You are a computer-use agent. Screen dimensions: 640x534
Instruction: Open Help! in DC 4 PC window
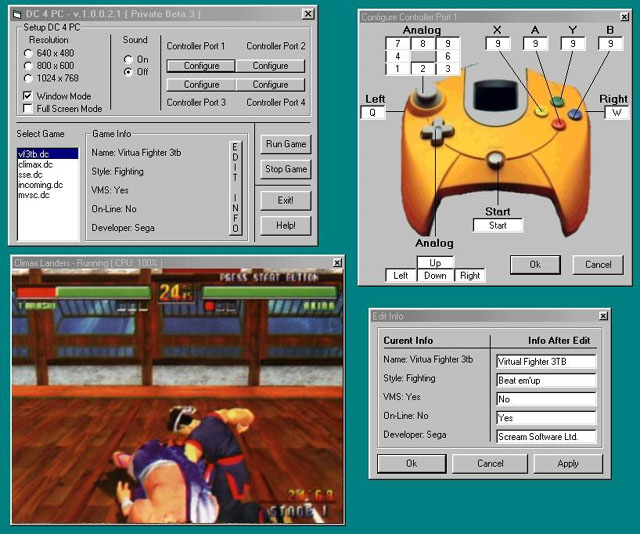tap(286, 225)
